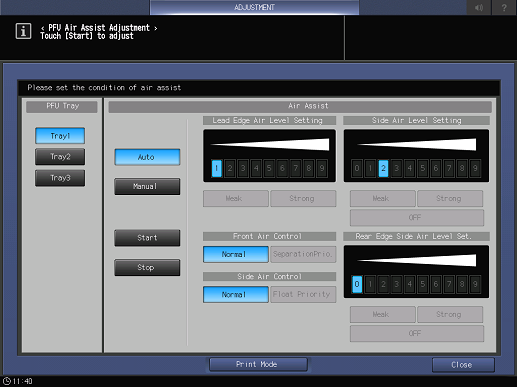Set Side Air Control to Normal
Image resolution: width=517 pixels, height=387 pixels.
(x=236, y=295)
